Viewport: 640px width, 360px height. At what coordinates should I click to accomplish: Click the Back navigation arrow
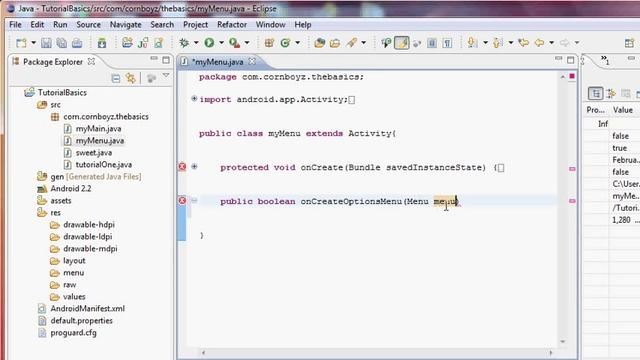539,42
